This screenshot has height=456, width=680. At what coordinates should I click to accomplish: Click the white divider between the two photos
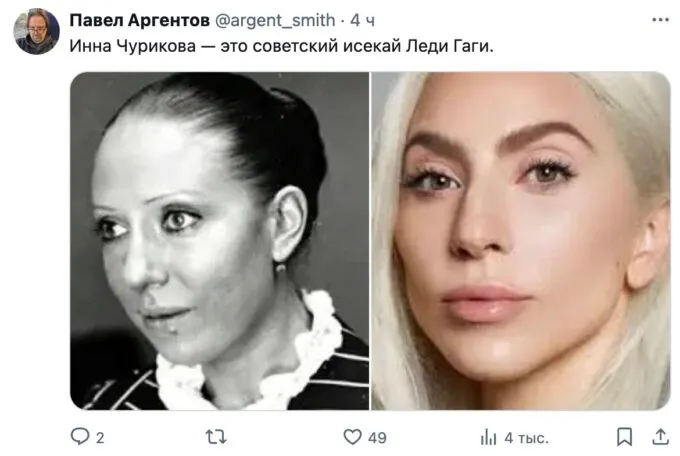(370, 241)
